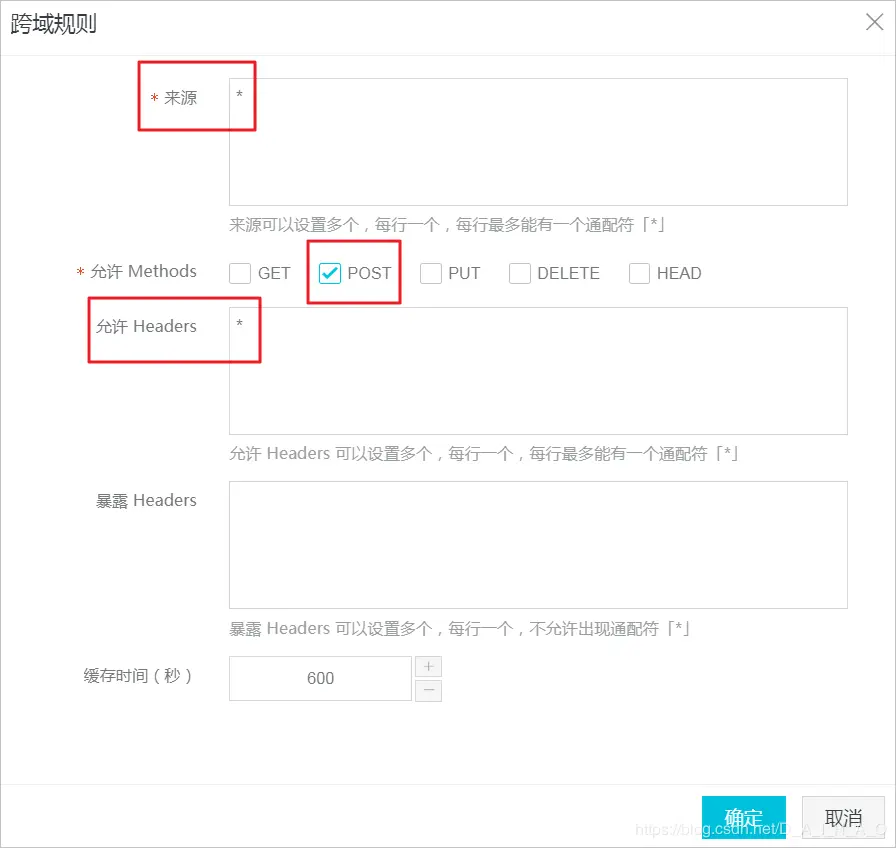Click the 确定 confirm button
The image size is (896, 848).
(743, 817)
